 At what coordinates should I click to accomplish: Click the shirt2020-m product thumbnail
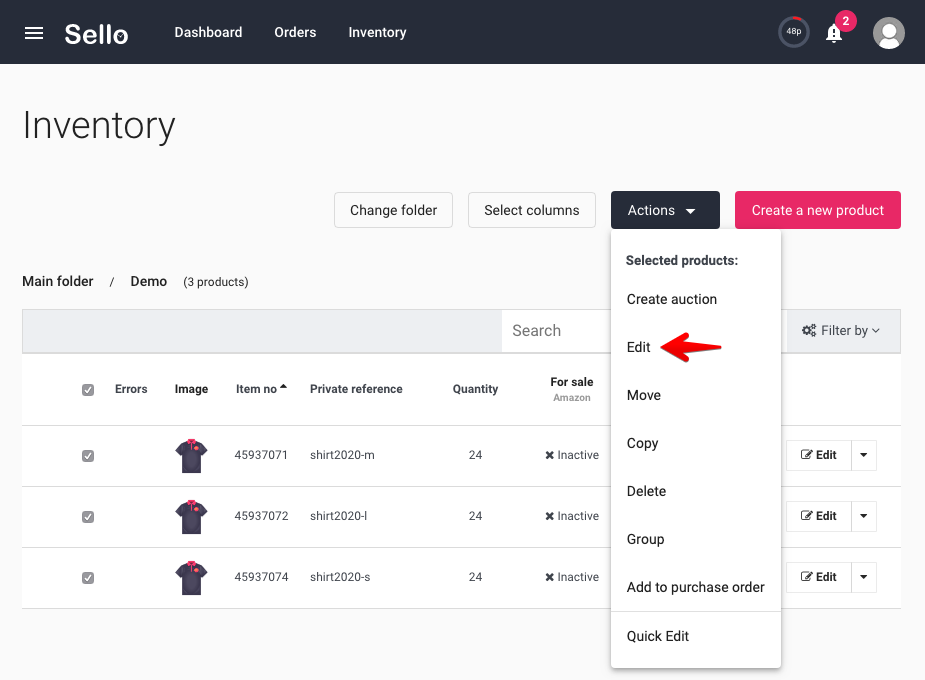coord(191,455)
